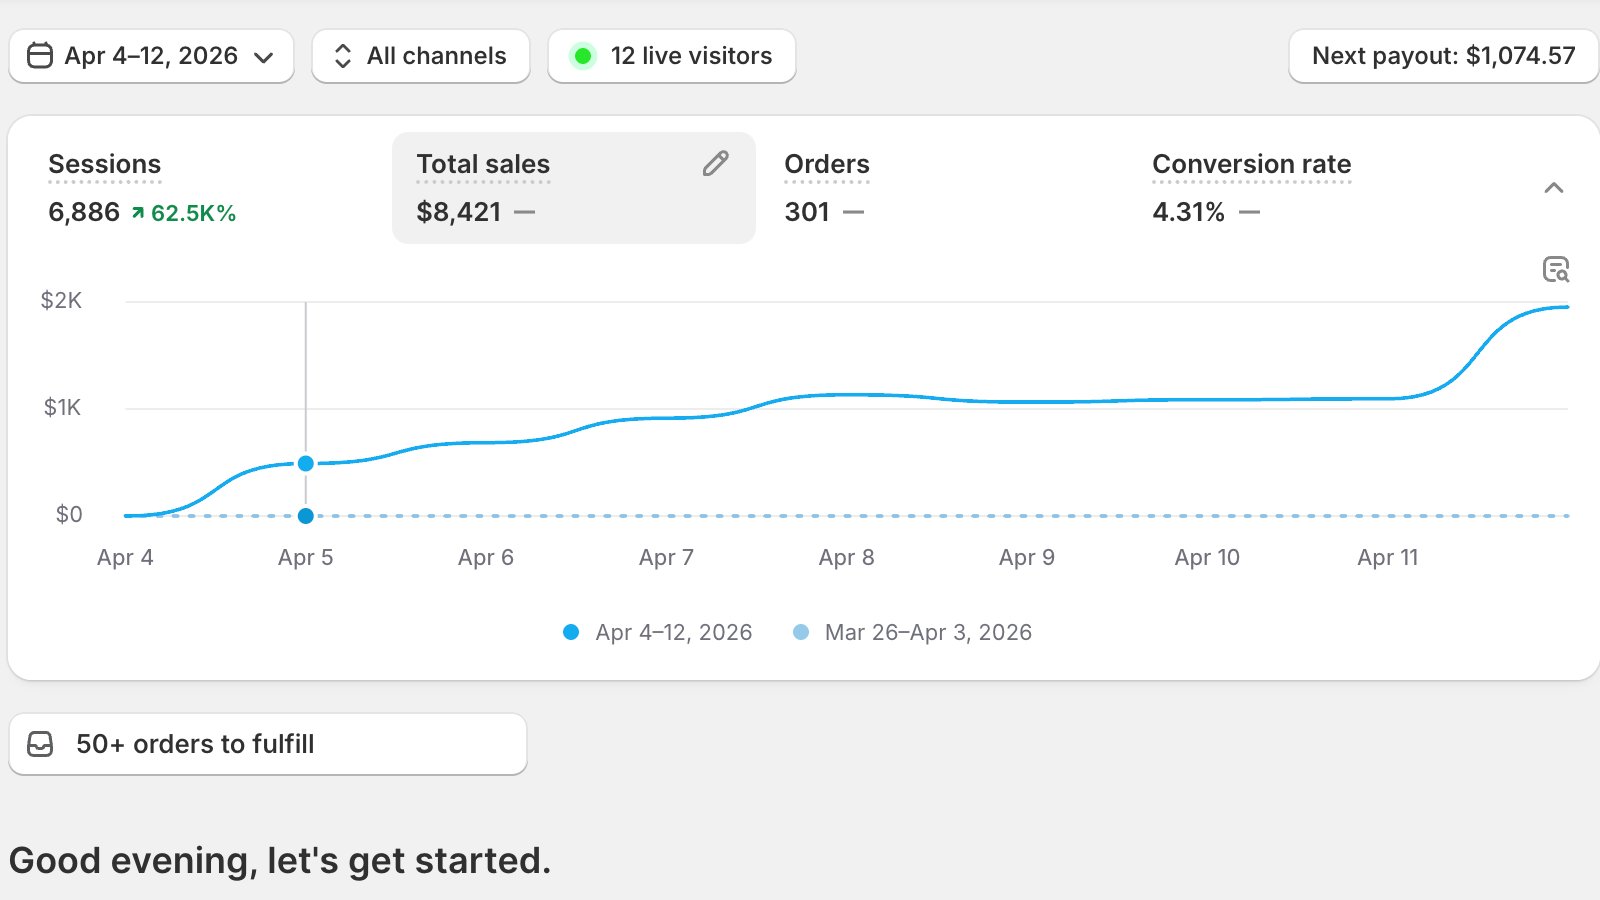This screenshot has width=1600, height=900.
Task: Click the pencil edit icon on Total sales
Action: pyautogui.click(x=715, y=164)
